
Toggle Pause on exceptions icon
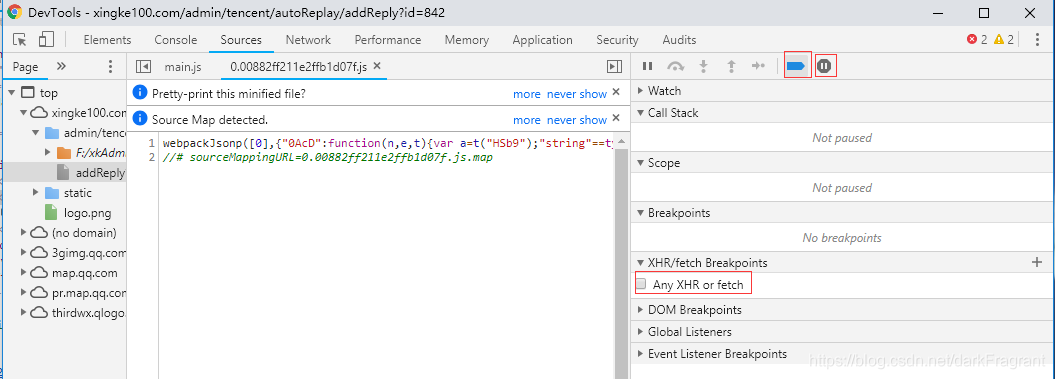click(x=825, y=66)
